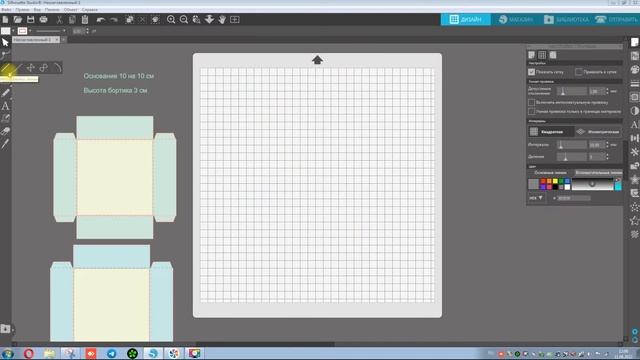Click the drag-zoom down arrow icon
Screen dimensions: 640x360
pyautogui.click(x=209, y=19)
